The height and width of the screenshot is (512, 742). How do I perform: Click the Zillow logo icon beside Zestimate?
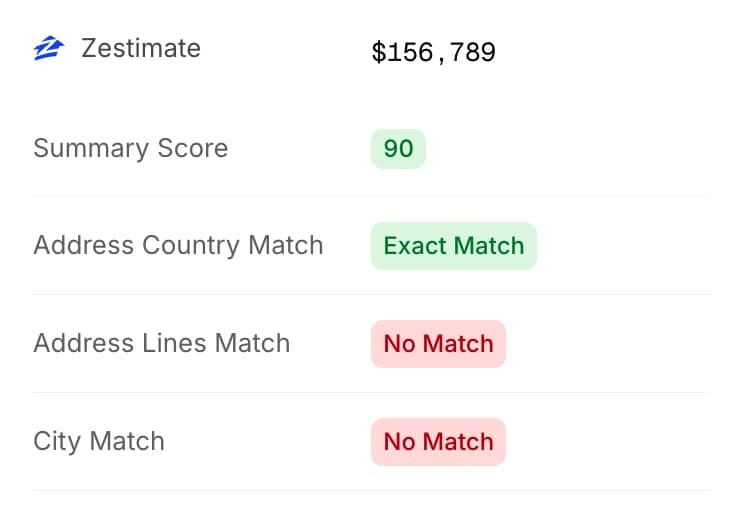coord(48,48)
